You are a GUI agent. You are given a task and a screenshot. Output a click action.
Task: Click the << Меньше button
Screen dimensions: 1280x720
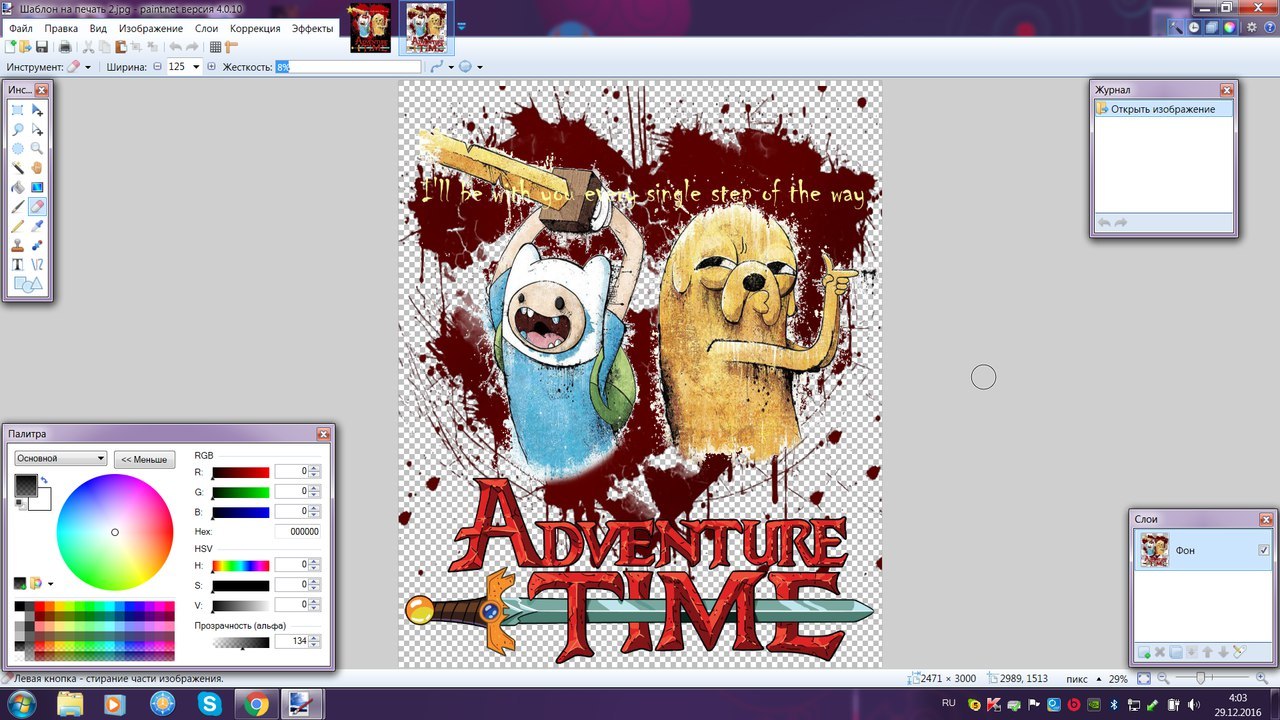coord(144,460)
